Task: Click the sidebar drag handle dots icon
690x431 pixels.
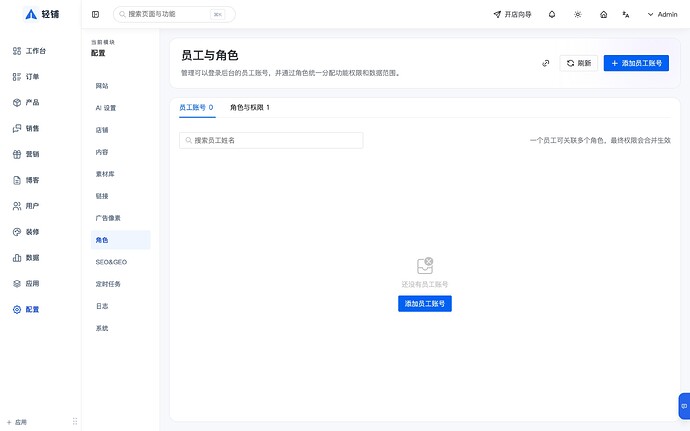Action: tap(75, 421)
